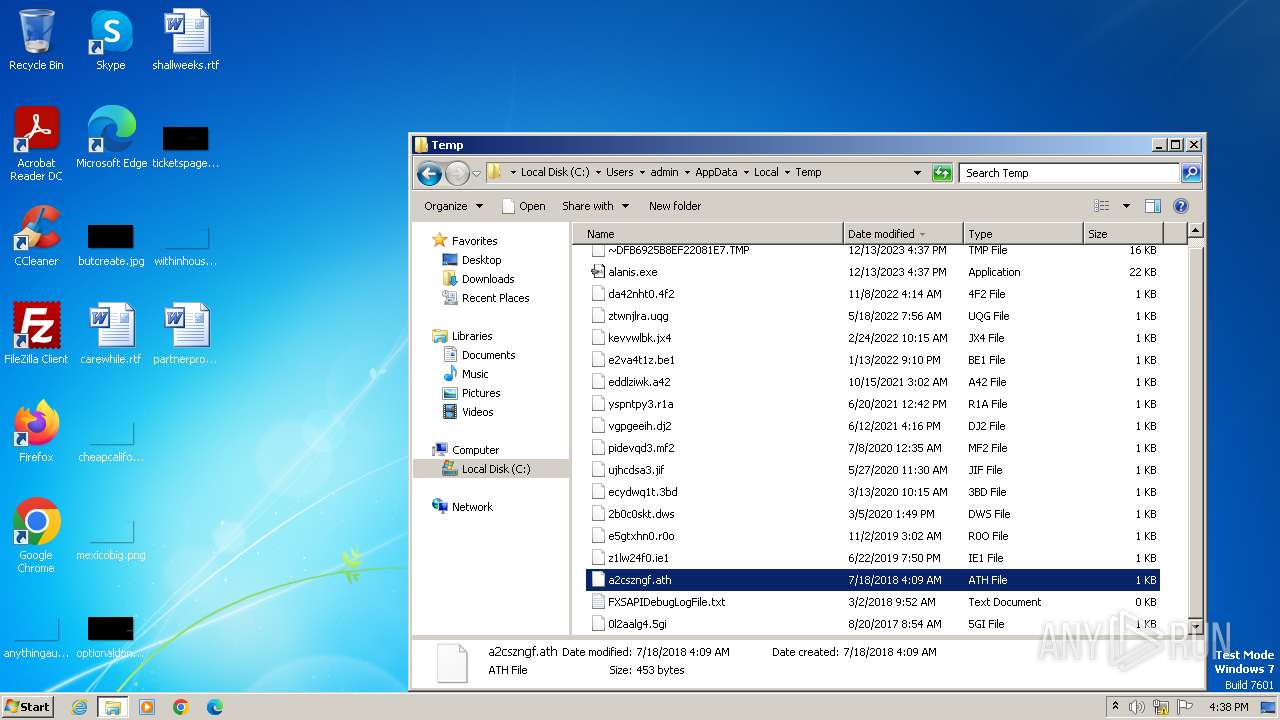Screen dimensions: 1280x720
Task: Open Windows Media Player from the taskbar
Action: (x=147, y=707)
